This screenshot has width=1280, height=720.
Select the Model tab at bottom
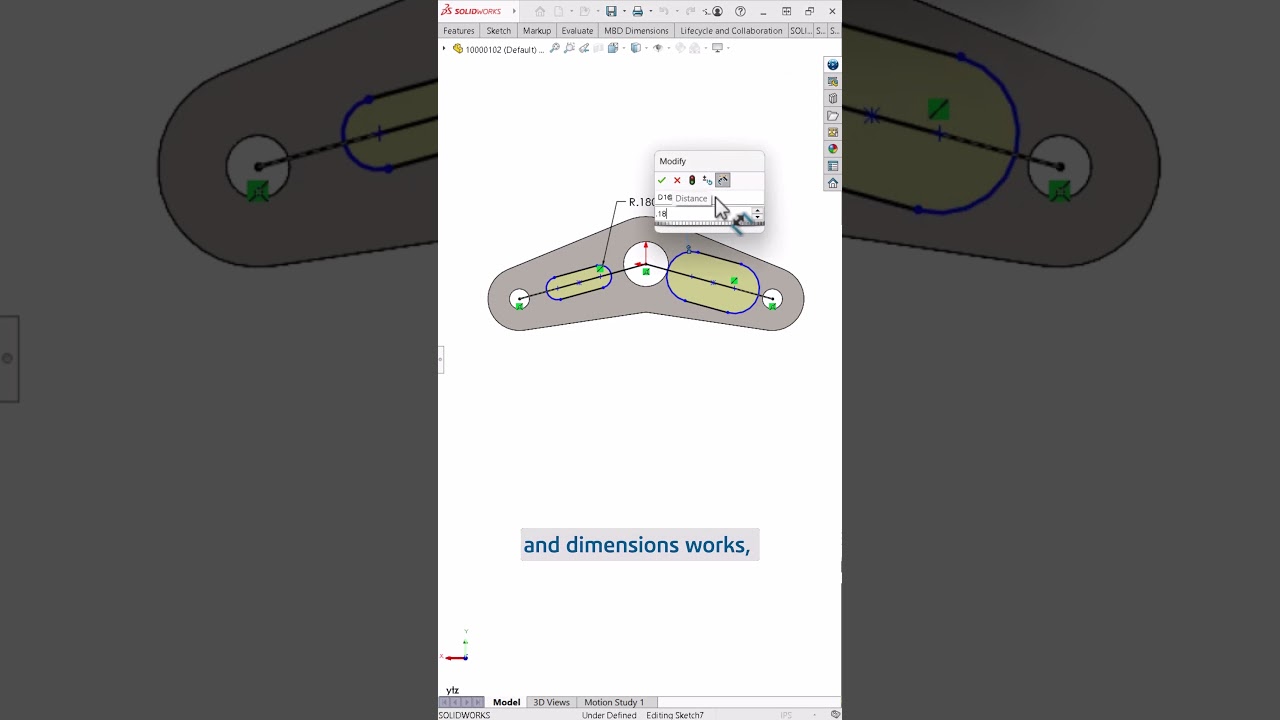coord(506,702)
